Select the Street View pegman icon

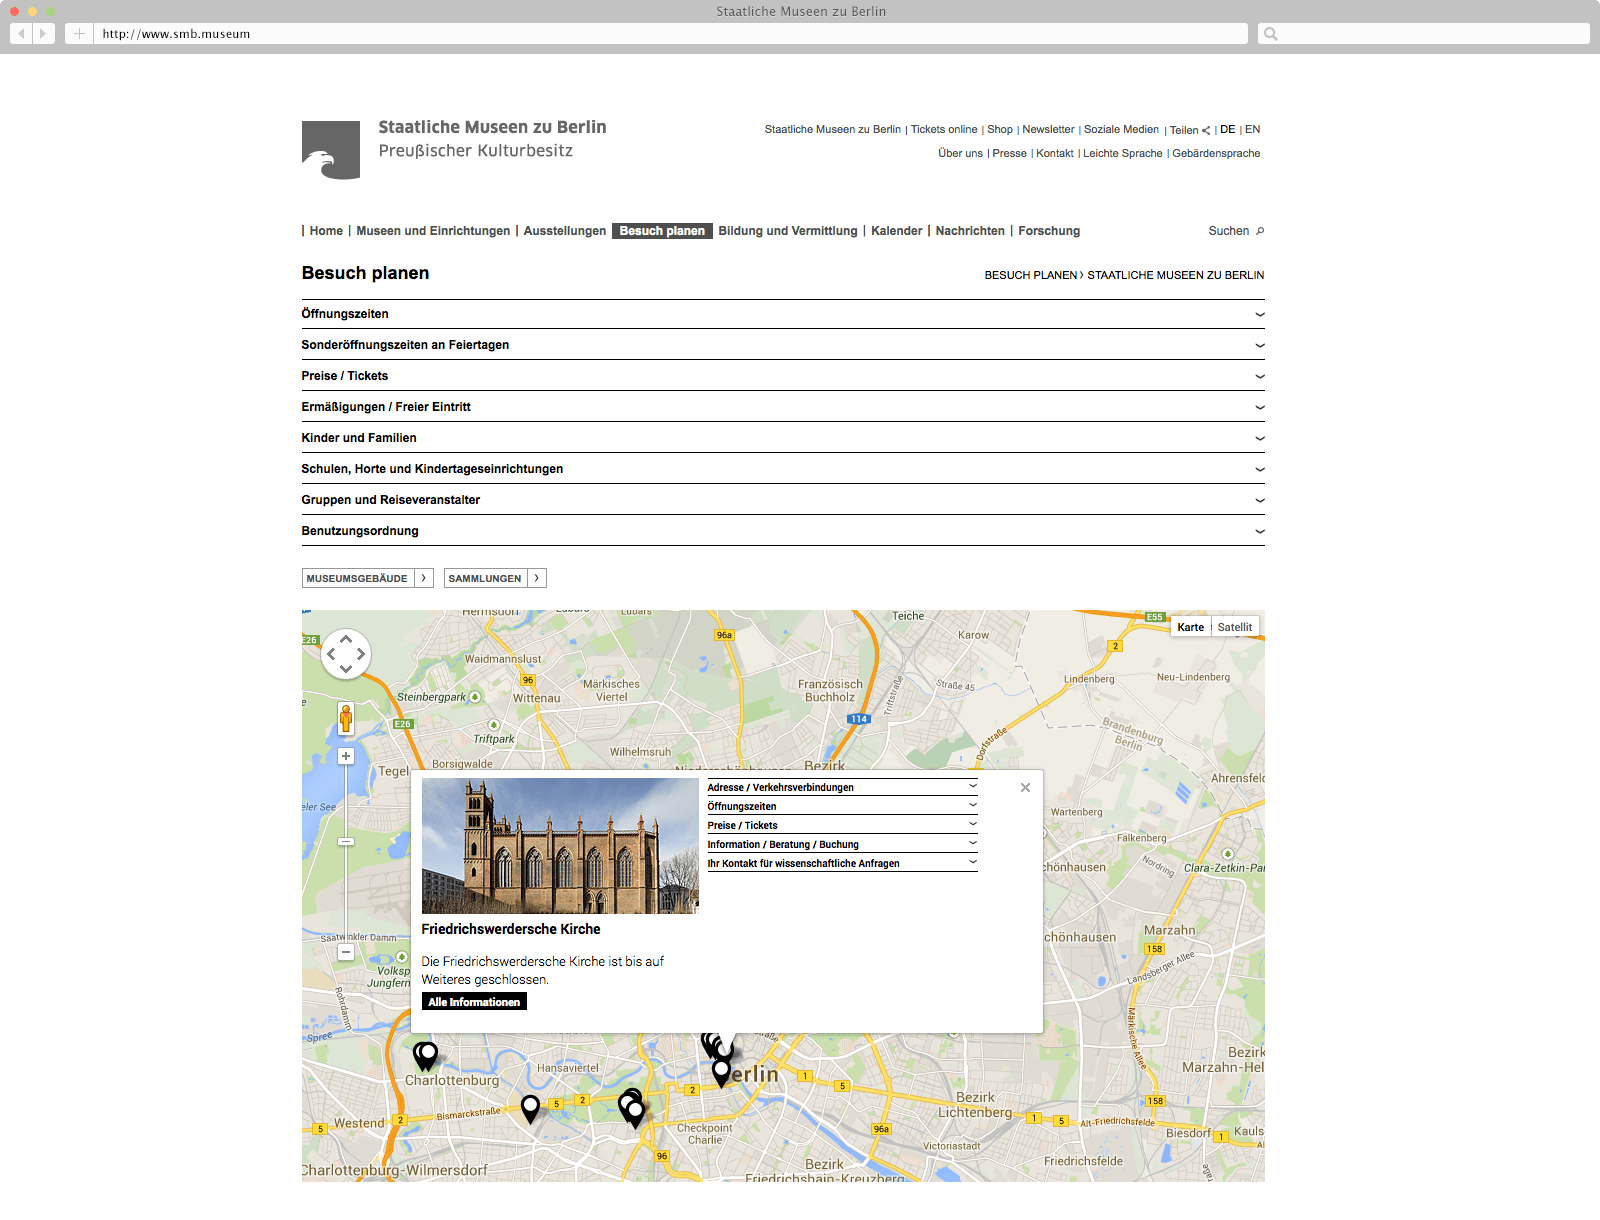click(x=346, y=718)
